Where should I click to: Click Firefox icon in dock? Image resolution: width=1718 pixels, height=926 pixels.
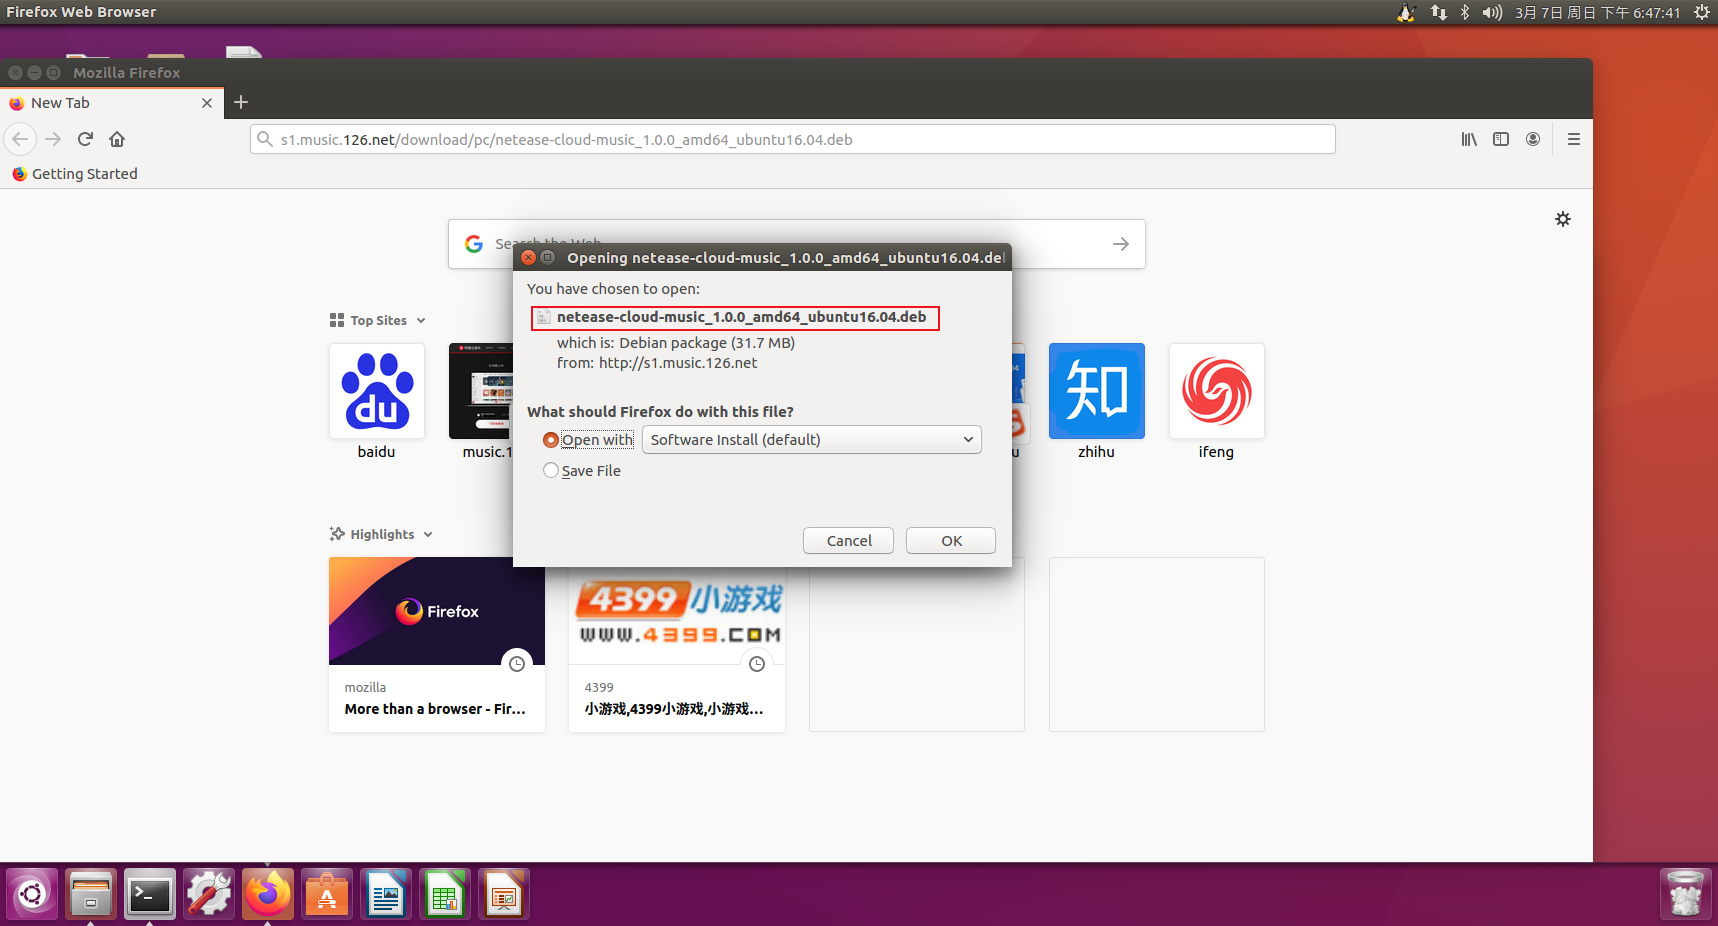(268, 894)
